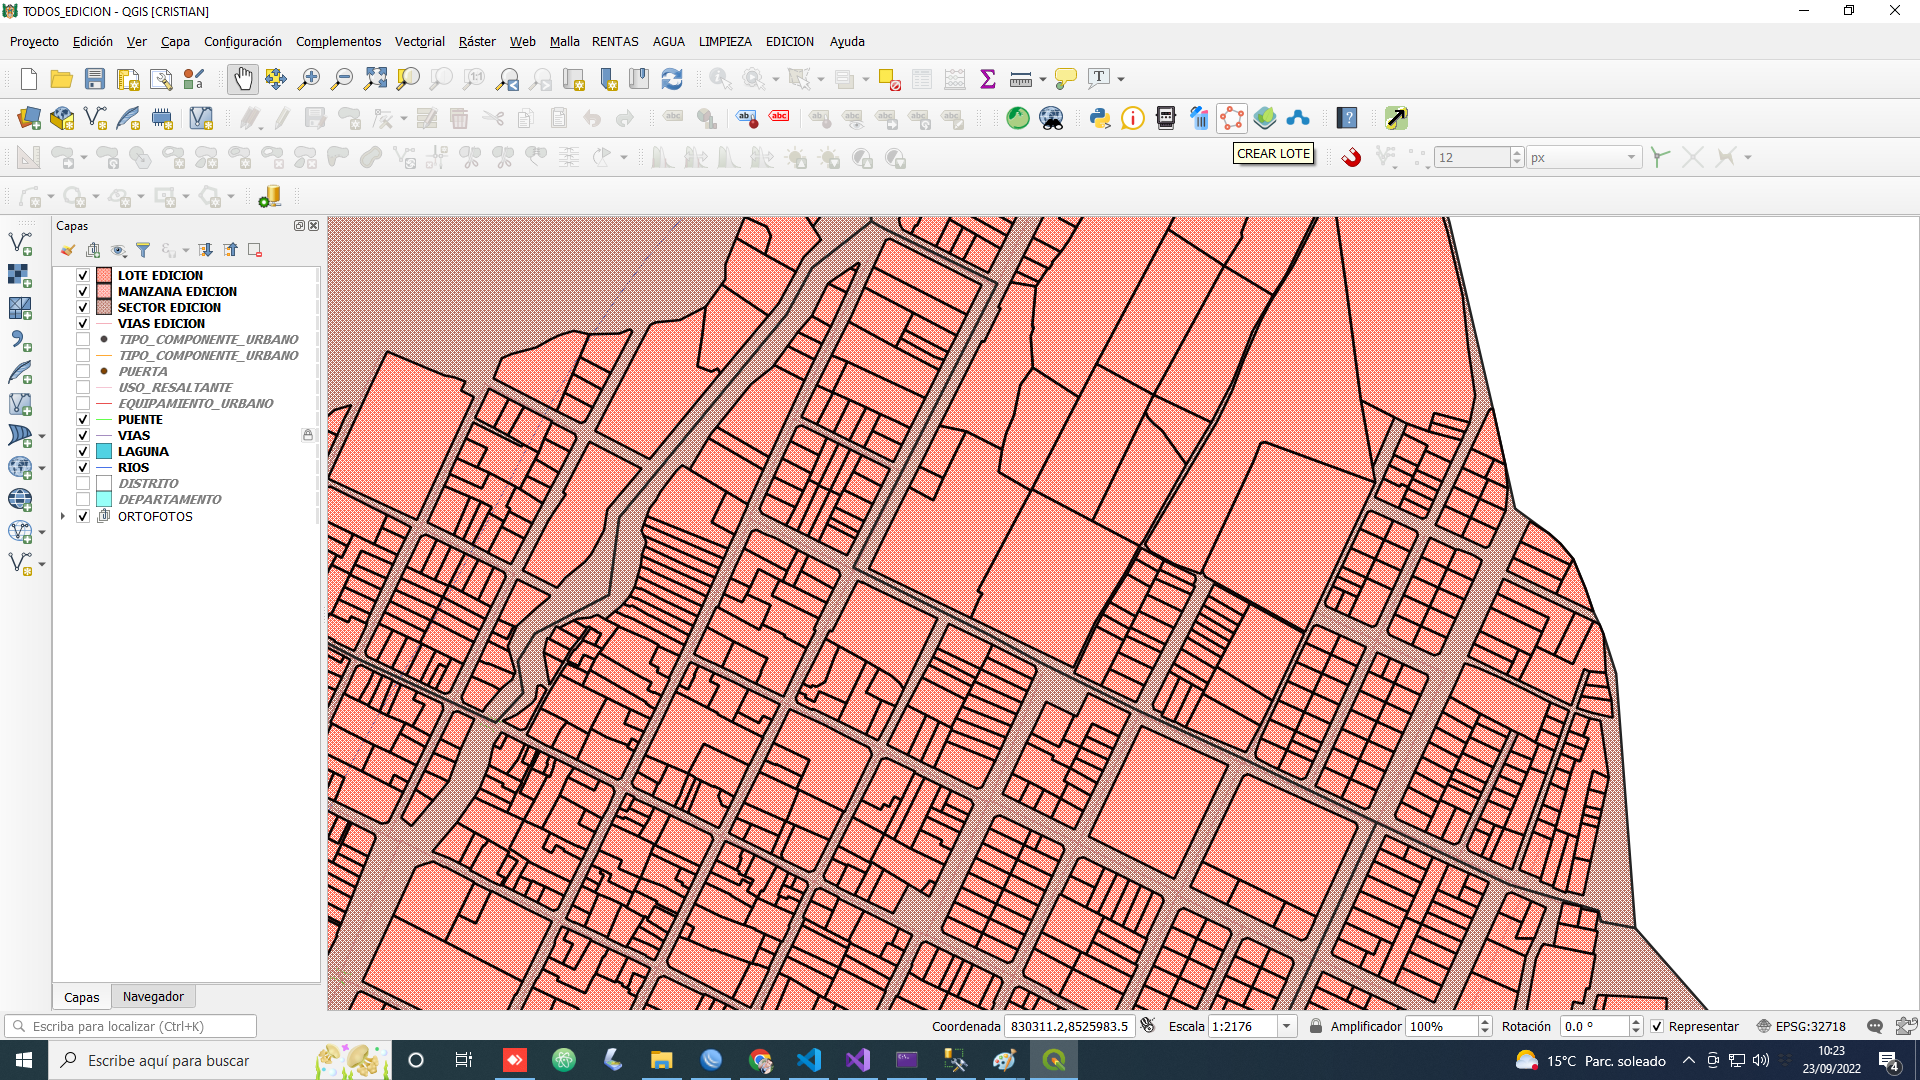Screen dimensions: 1920x1080
Task: Click the EPSG:32718 CRS button
Action: click(1801, 1026)
